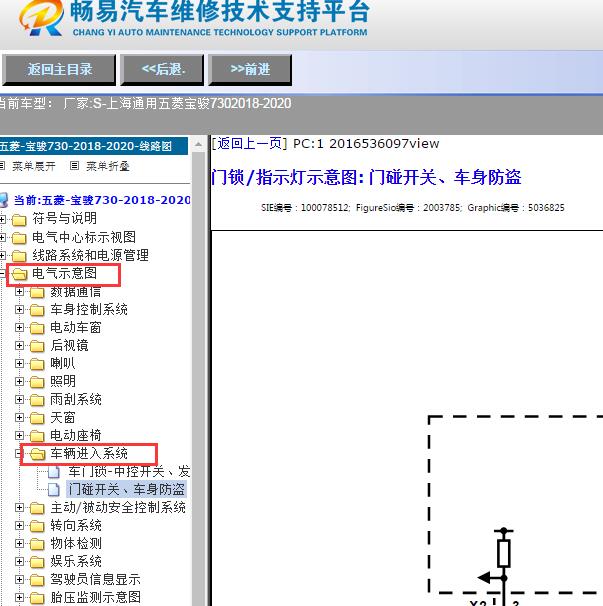The image size is (603, 606).
Task: Click the 娱乐系统 folder icon
Action: pyautogui.click(x=37, y=562)
